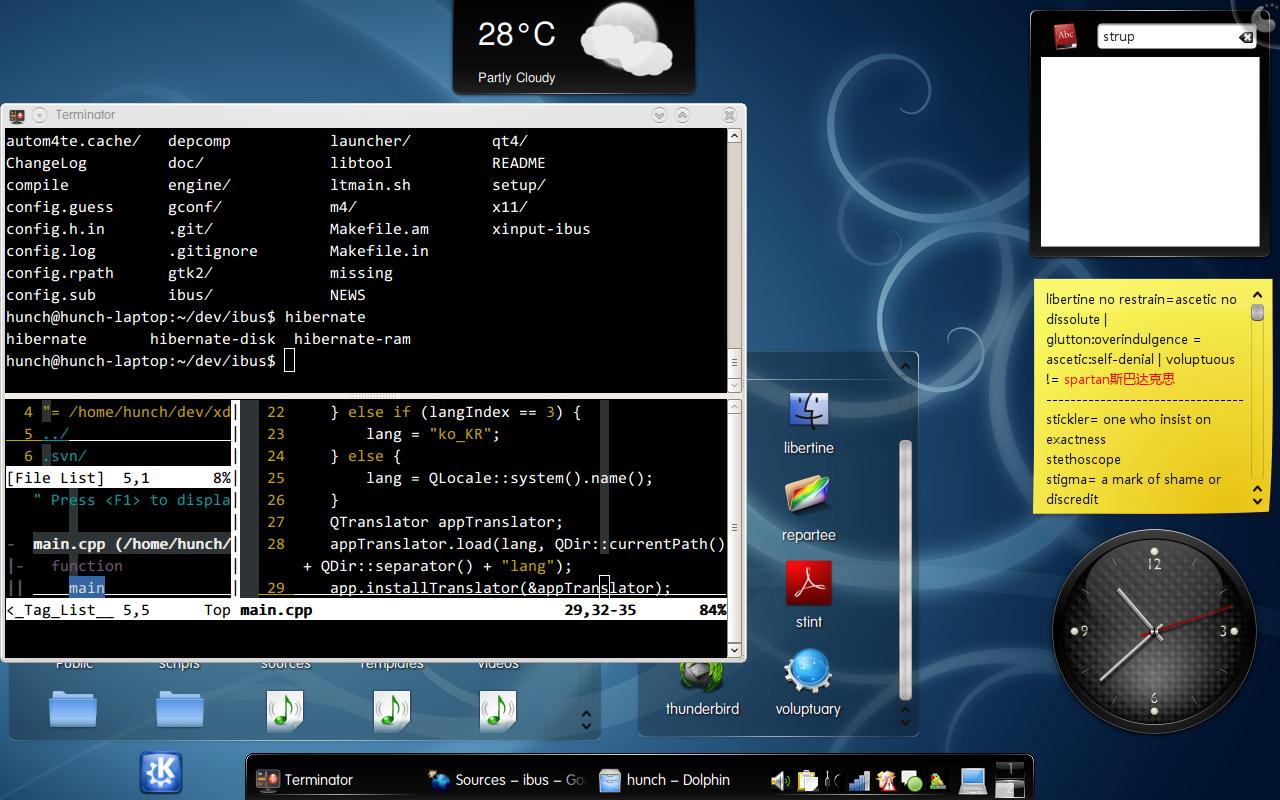Click stethoscope line in sticky note
The width and height of the screenshot is (1280, 800).
[x=1083, y=459]
